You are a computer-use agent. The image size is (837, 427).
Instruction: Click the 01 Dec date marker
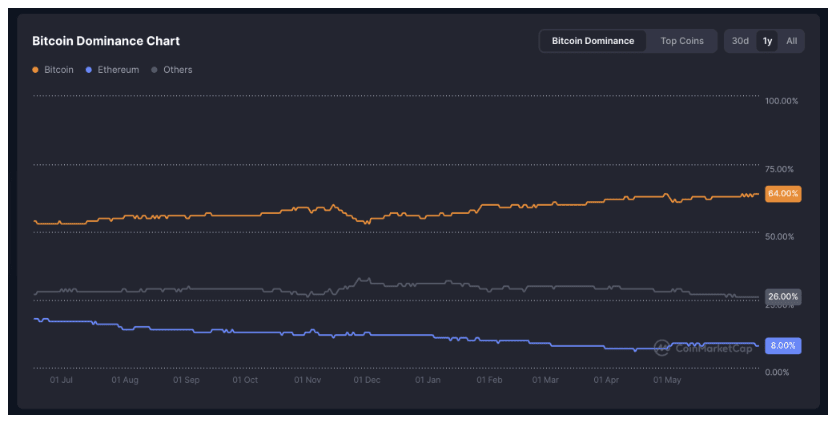(x=367, y=380)
